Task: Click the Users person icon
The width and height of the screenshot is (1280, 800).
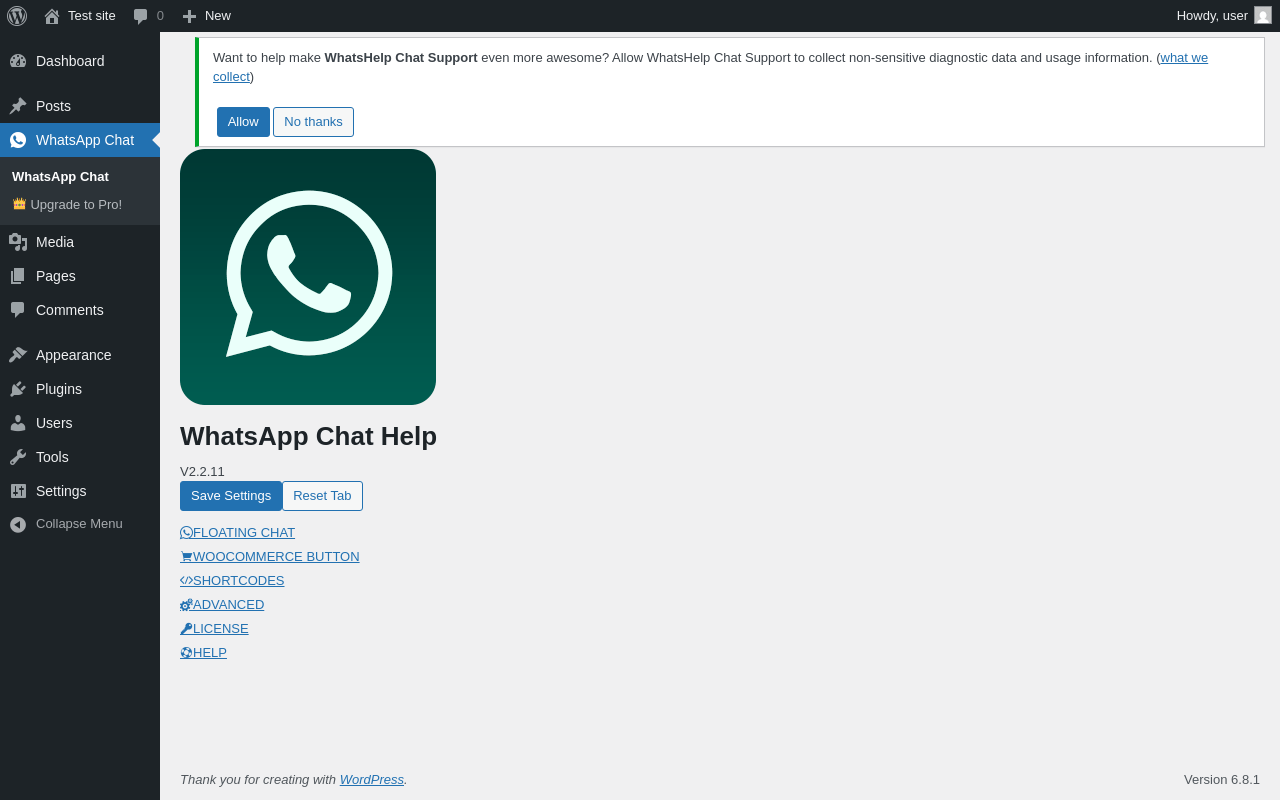Action: [18, 423]
